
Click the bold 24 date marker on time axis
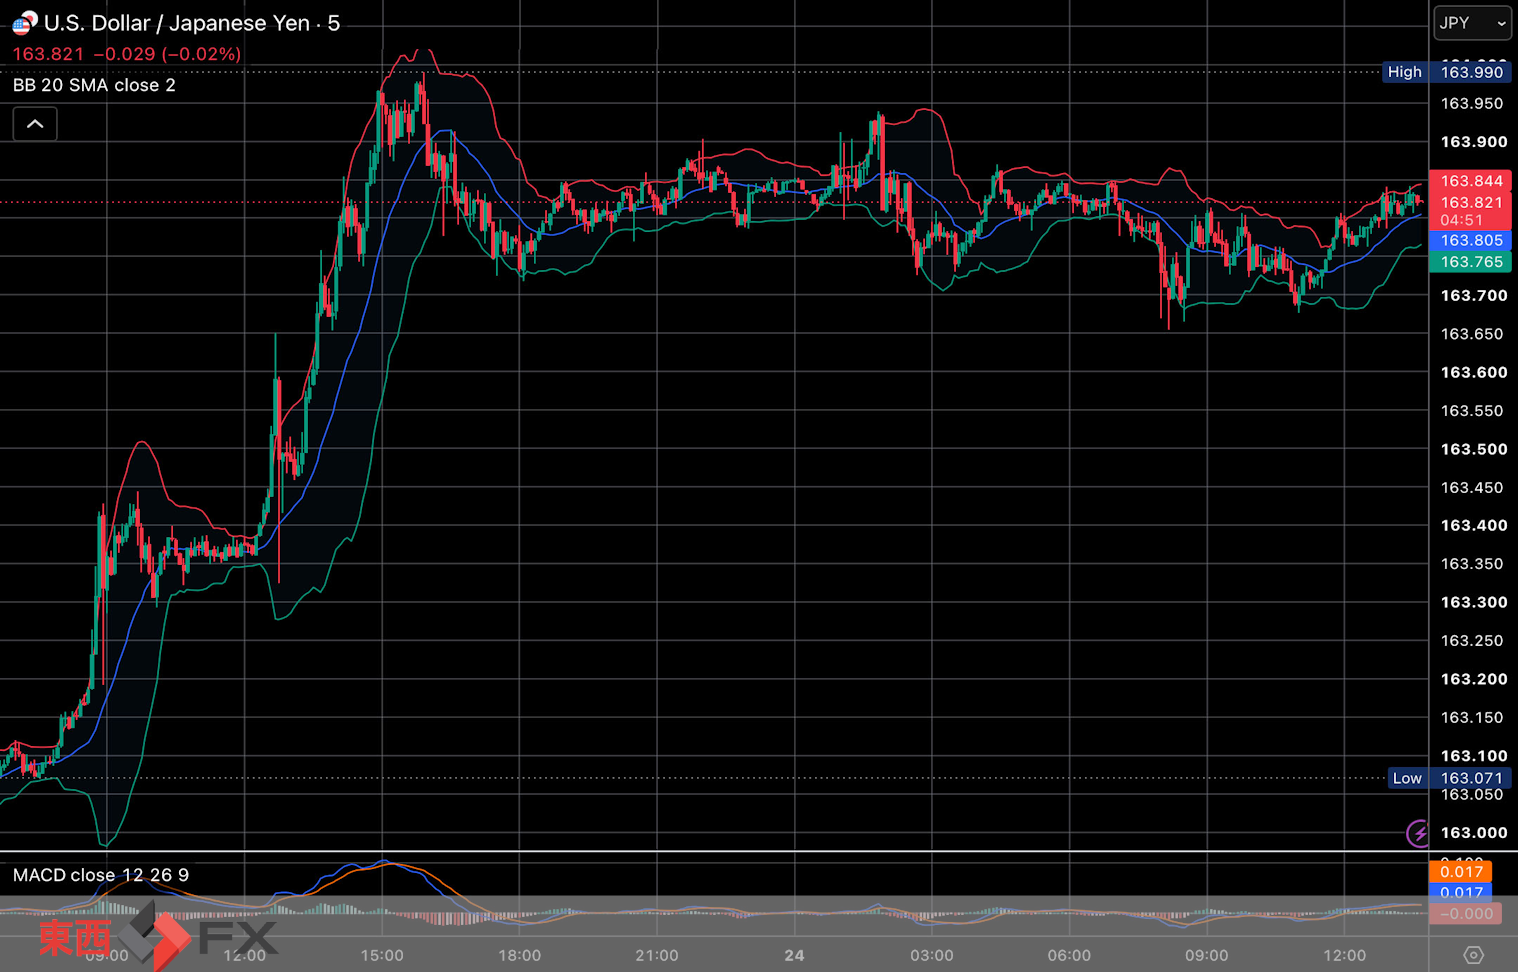(x=794, y=955)
